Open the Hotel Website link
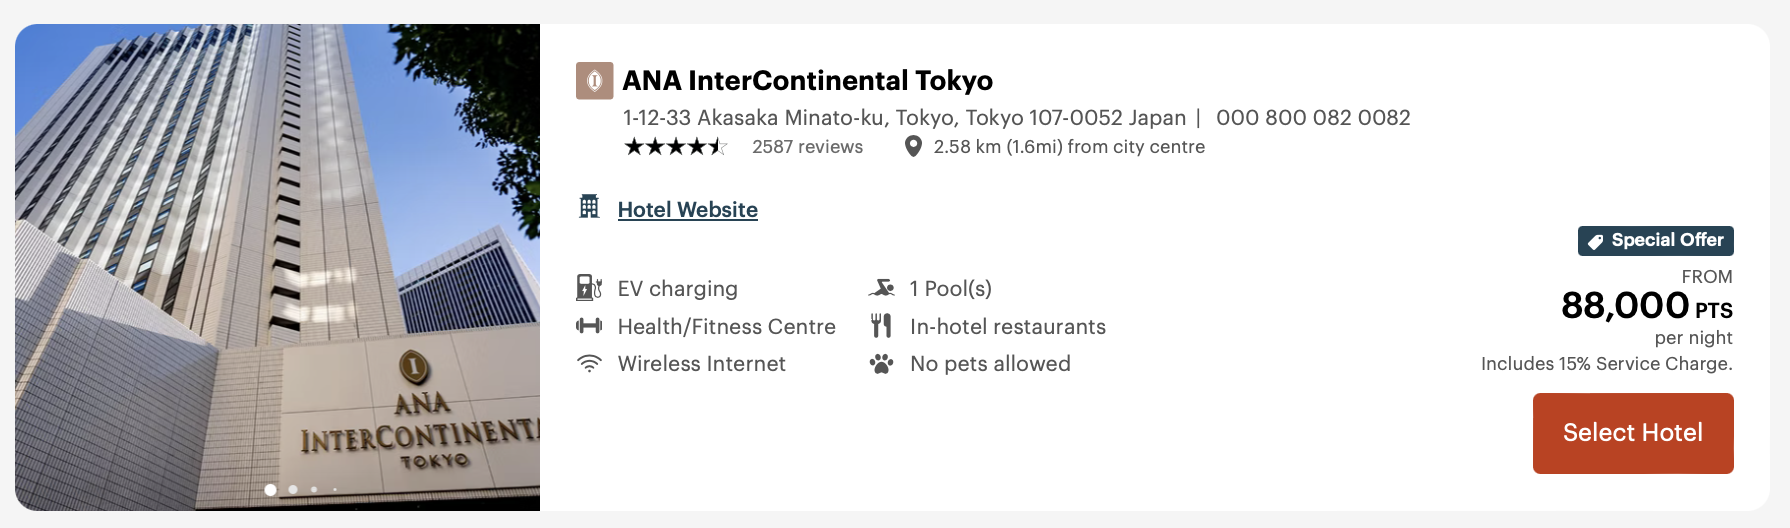Viewport: 1790px width, 528px height. [687, 210]
